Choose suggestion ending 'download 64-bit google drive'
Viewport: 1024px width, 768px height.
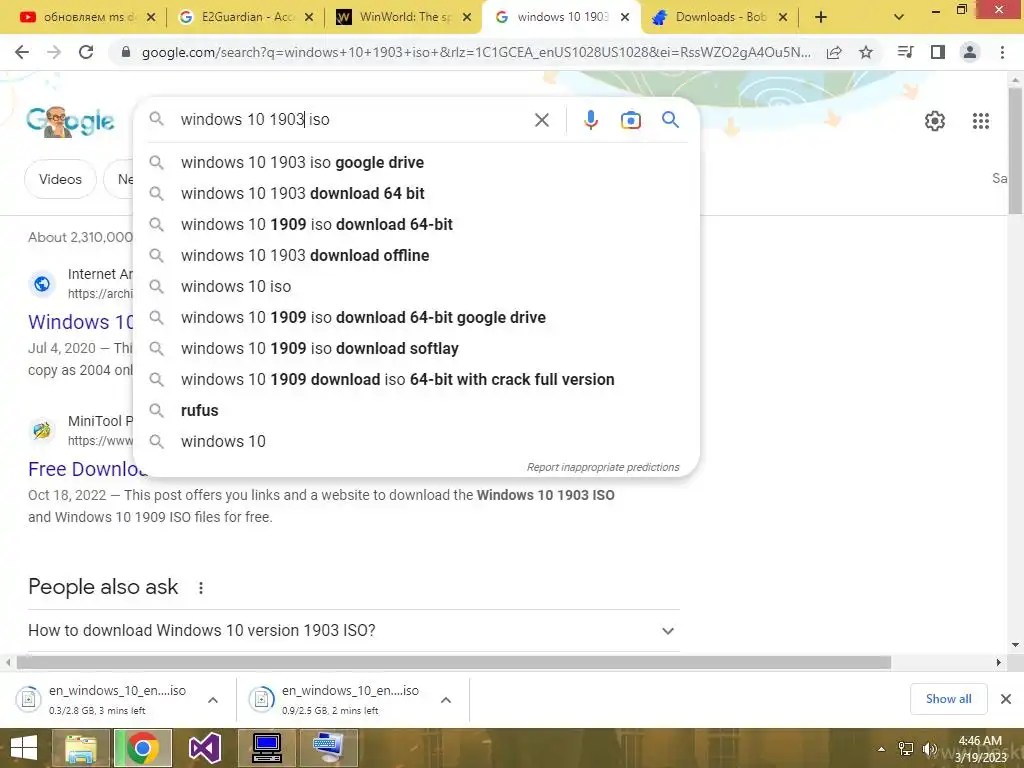[x=416, y=317]
